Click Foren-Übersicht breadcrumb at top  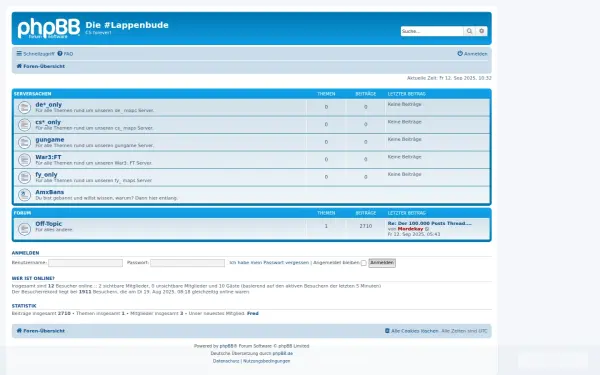pos(41,66)
